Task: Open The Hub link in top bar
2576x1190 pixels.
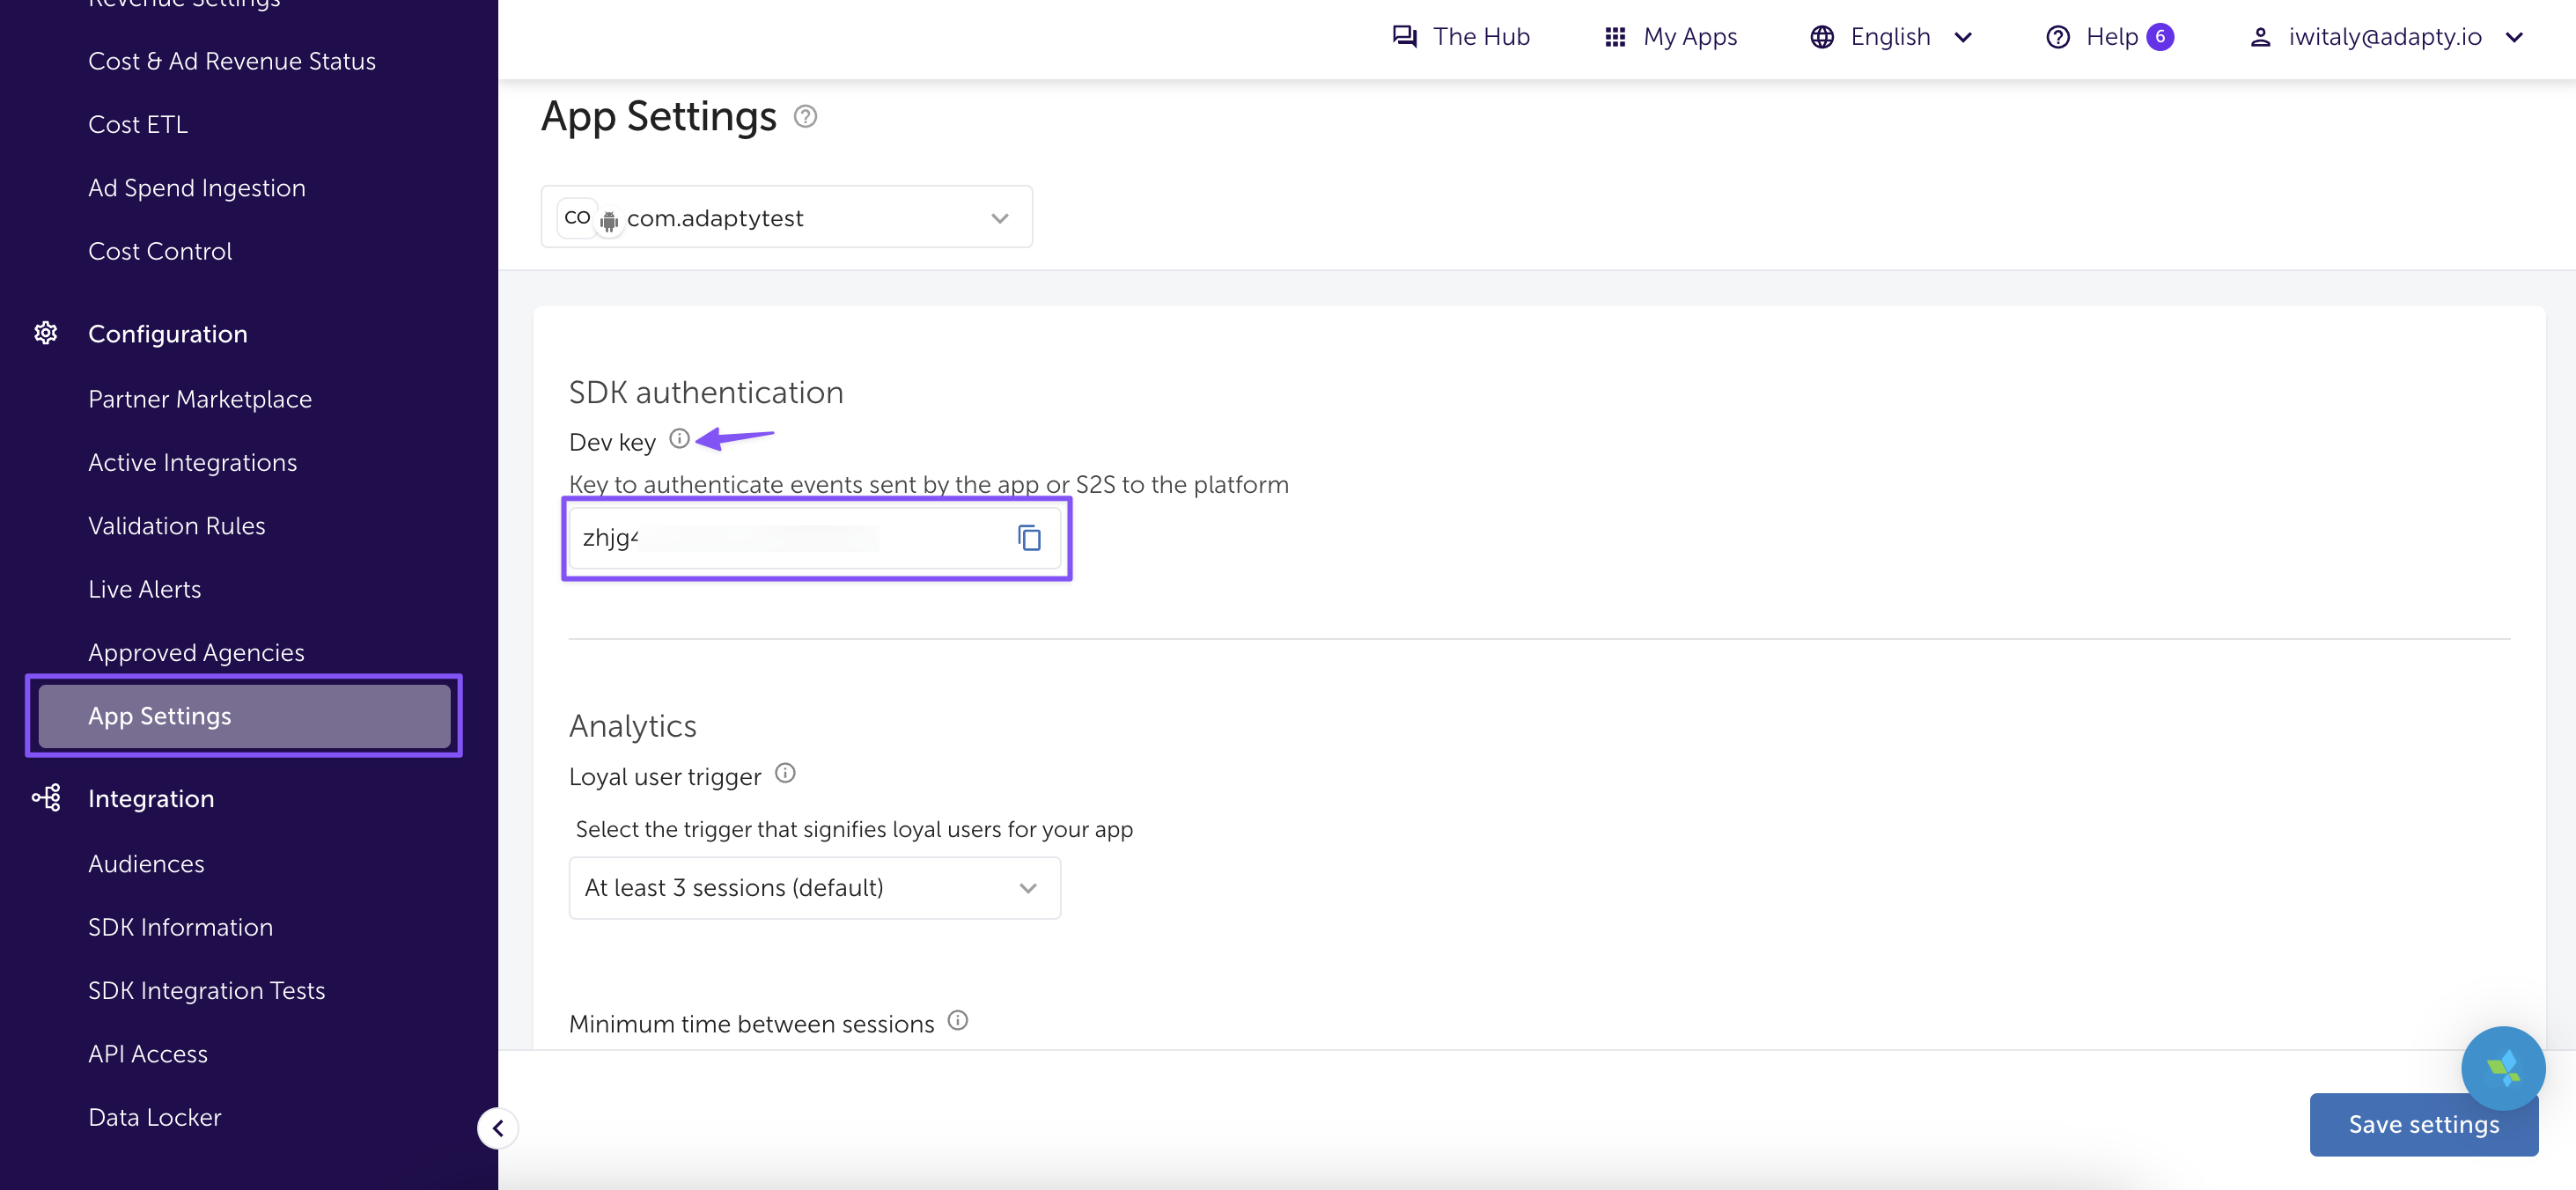Action: 1461,37
